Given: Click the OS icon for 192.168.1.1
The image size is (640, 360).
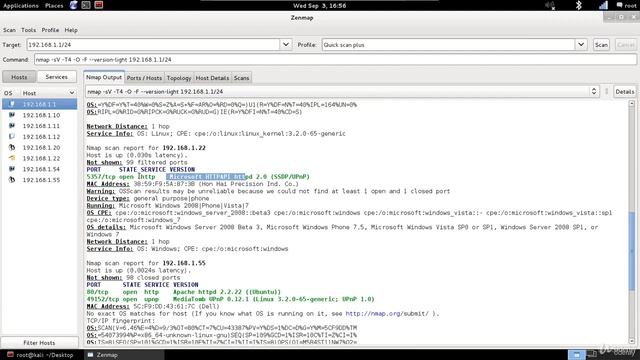Looking at the screenshot, I should point(12,104).
